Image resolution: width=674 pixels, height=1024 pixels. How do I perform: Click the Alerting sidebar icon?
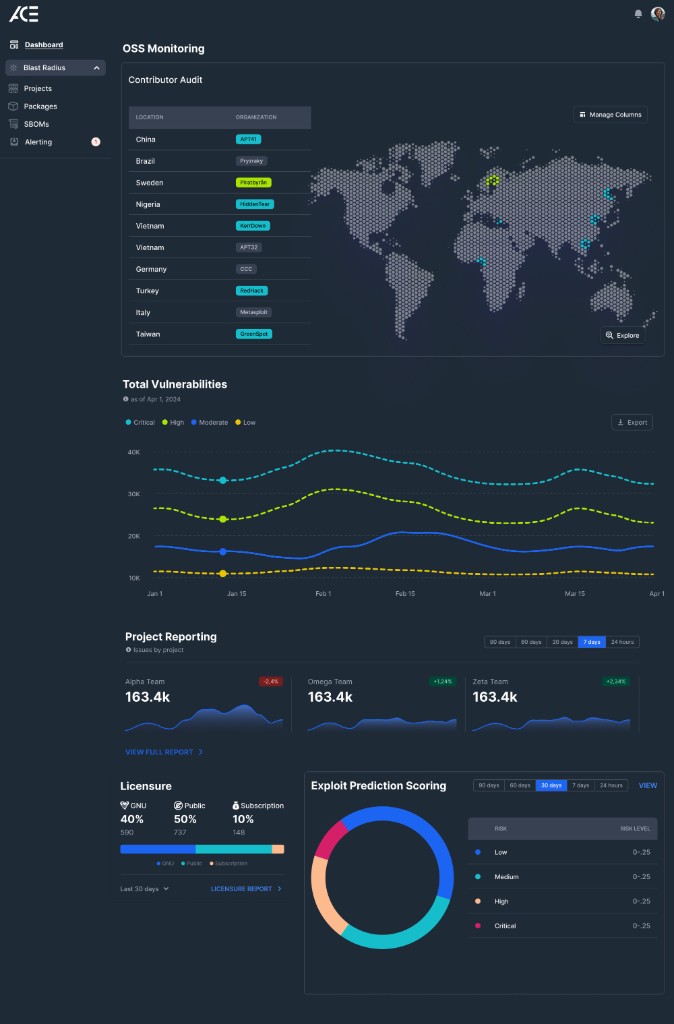[x=14, y=142]
